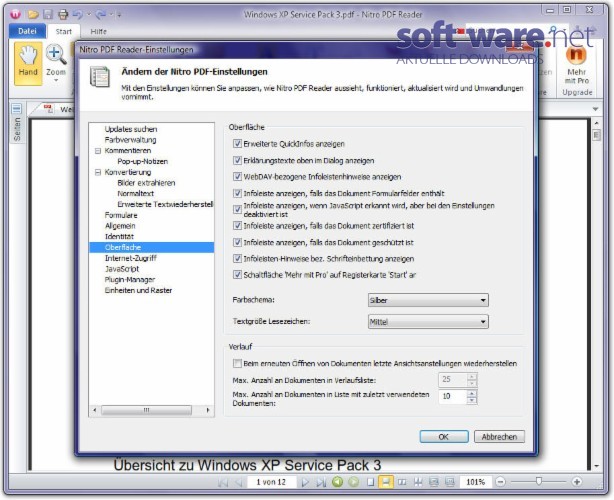Click the OK button
This screenshot has width=614, height=500.
click(444, 437)
